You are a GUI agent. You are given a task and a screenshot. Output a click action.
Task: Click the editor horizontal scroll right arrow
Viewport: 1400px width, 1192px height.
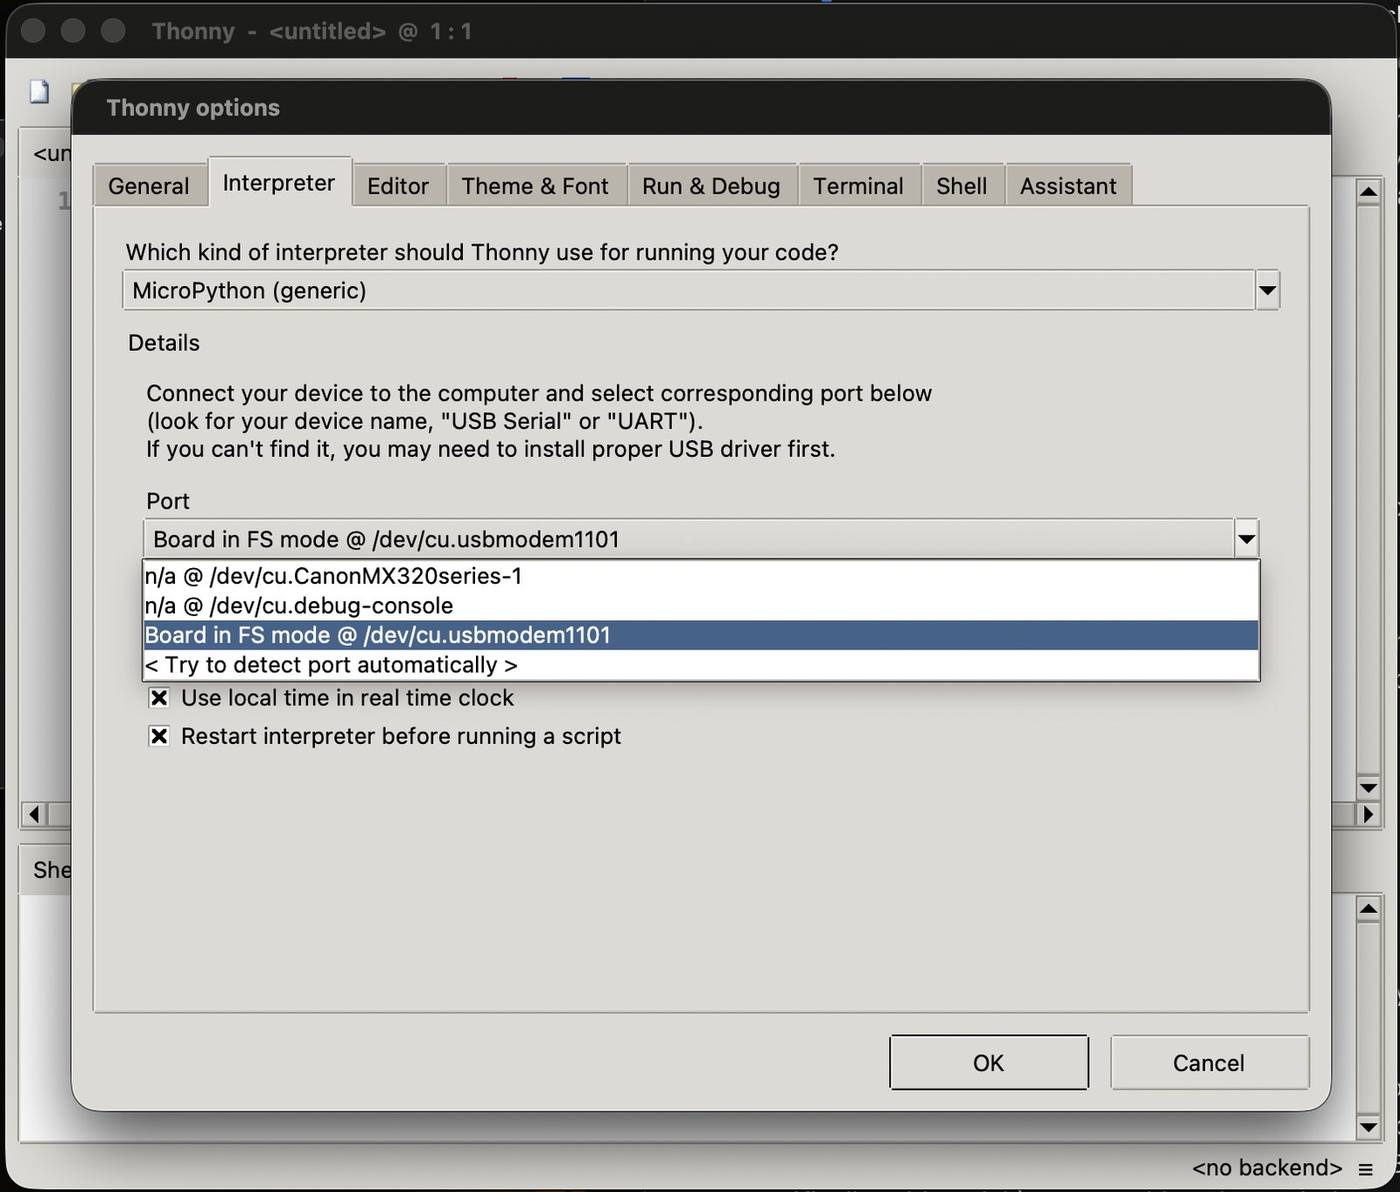(x=1369, y=814)
